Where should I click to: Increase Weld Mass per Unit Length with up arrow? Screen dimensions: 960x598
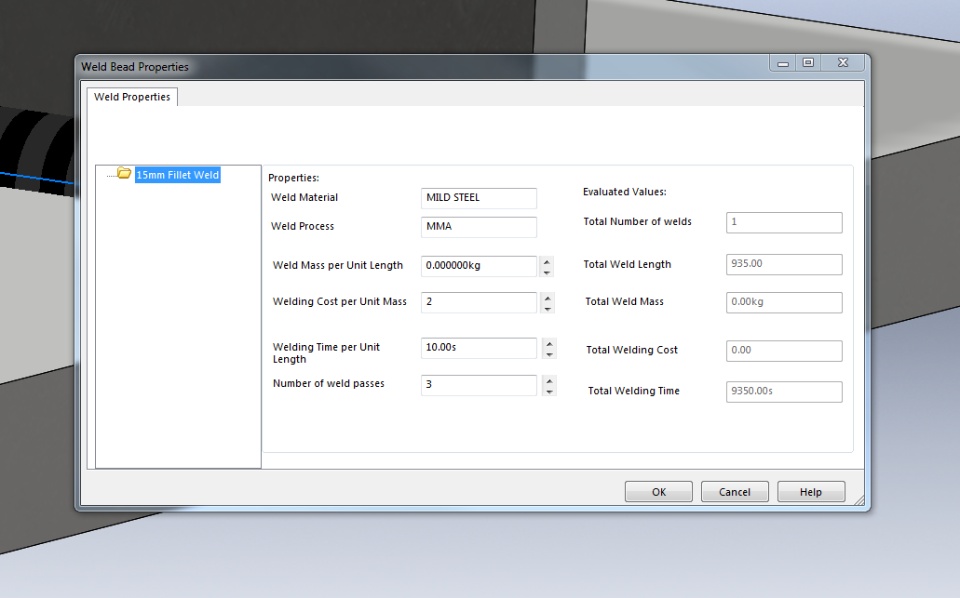click(x=547, y=261)
